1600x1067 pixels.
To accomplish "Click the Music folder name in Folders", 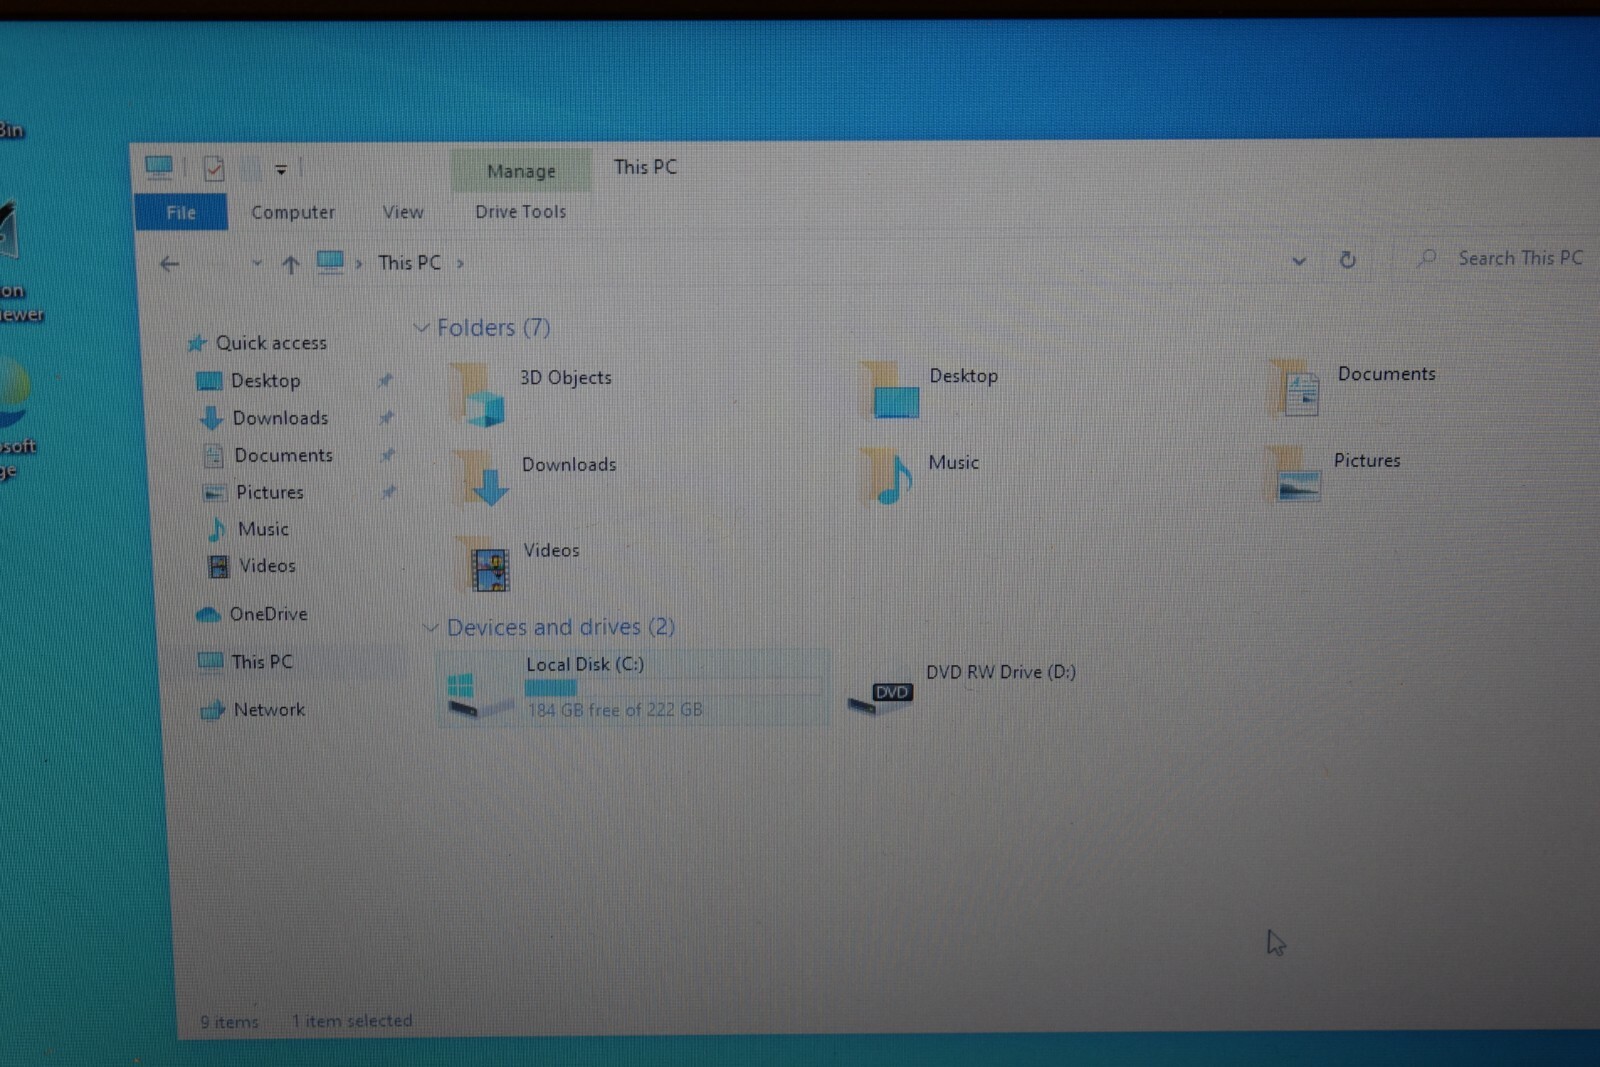I will click(953, 463).
